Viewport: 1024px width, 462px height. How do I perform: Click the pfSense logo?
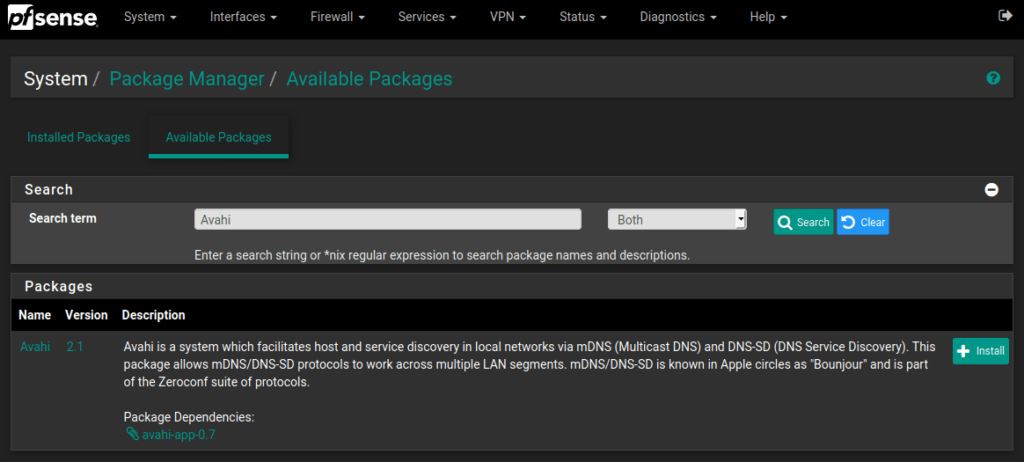click(x=53, y=17)
